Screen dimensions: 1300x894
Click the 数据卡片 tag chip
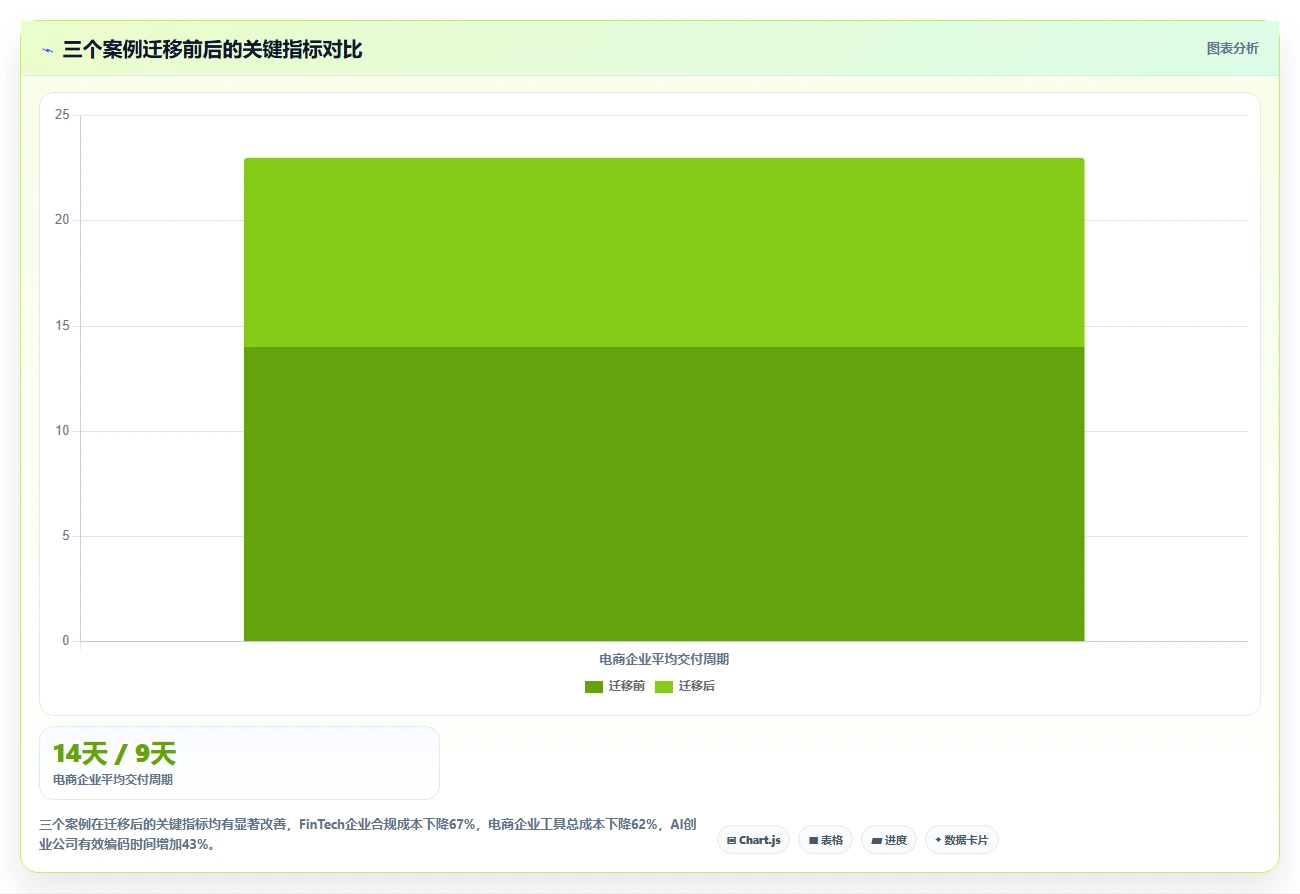pyautogui.click(x=961, y=840)
